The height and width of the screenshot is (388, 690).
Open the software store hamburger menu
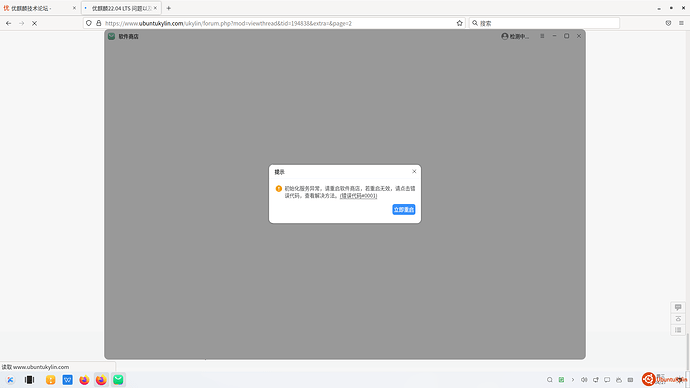pyautogui.click(x=542, y=36)
